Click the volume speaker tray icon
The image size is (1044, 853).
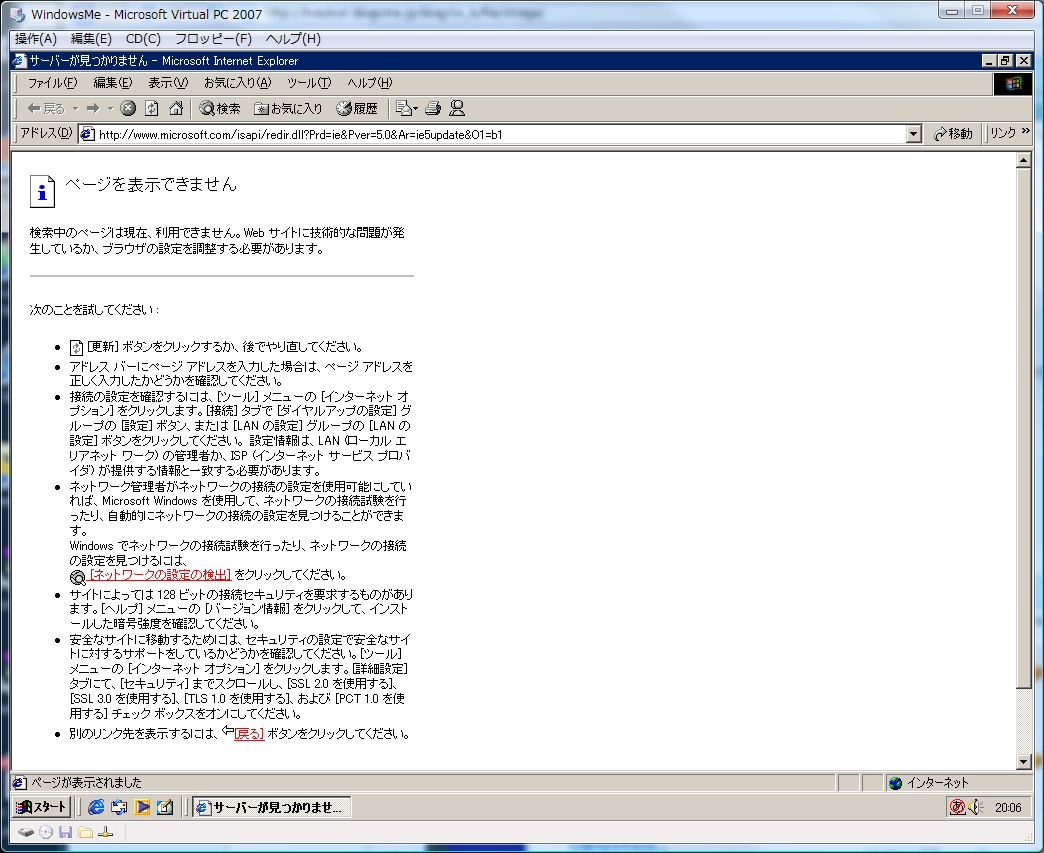975,807
